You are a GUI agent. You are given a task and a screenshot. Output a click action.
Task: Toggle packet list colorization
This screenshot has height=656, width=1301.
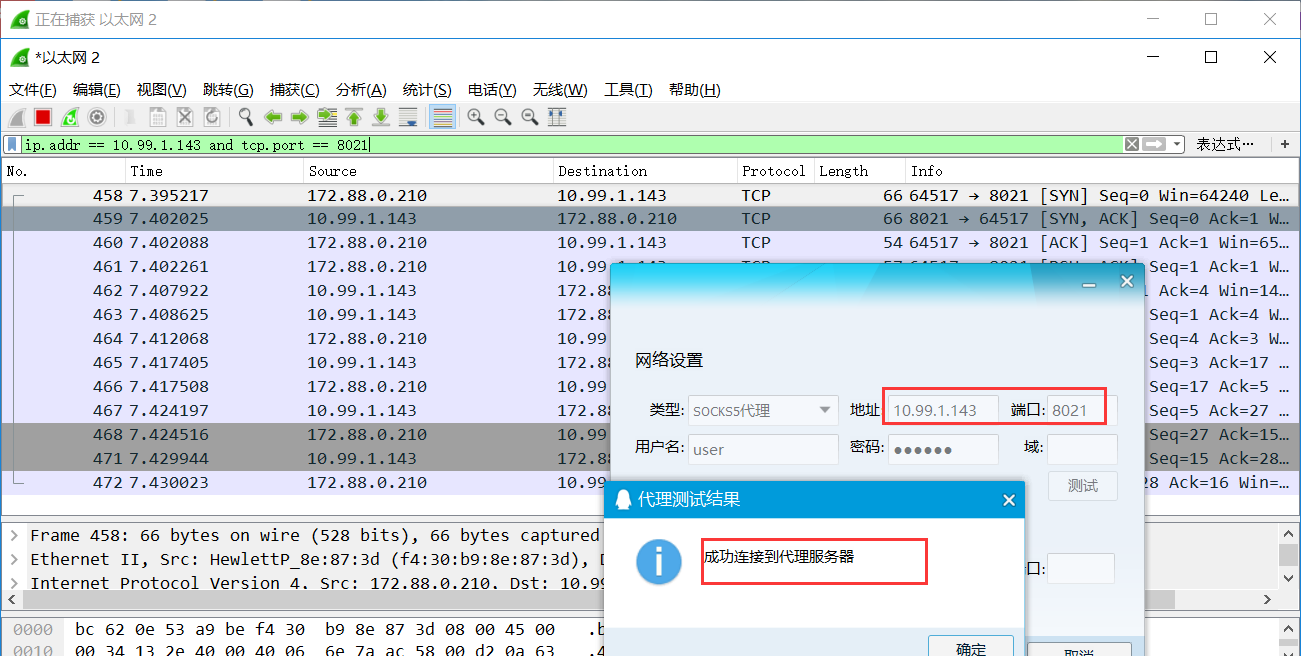(x=442, y=117)
